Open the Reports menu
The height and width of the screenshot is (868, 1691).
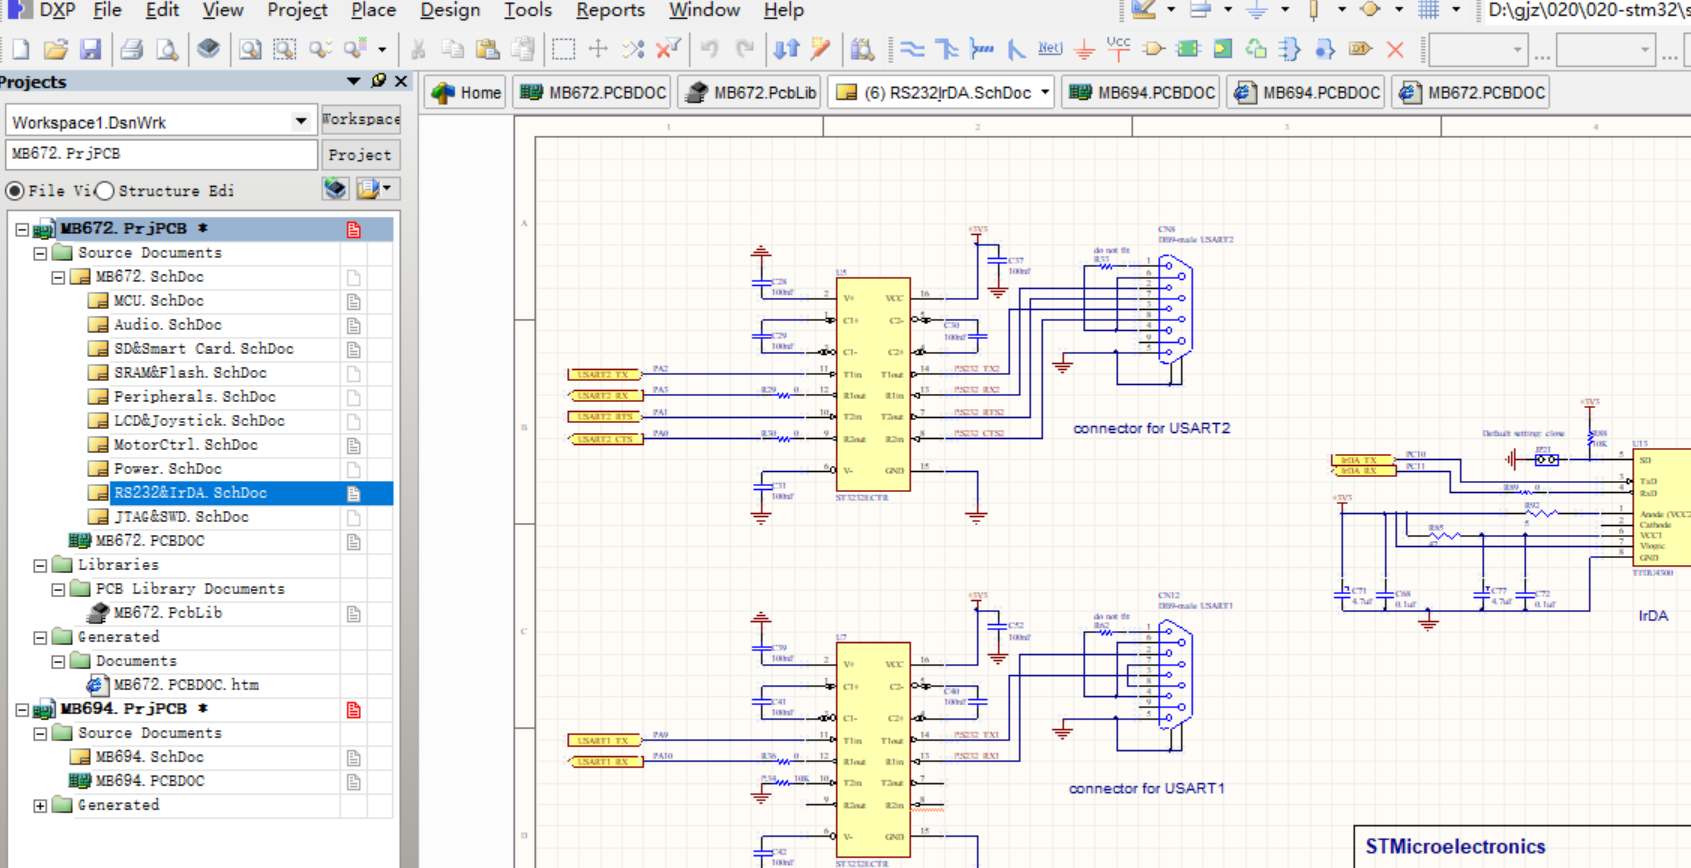point(610,10)
